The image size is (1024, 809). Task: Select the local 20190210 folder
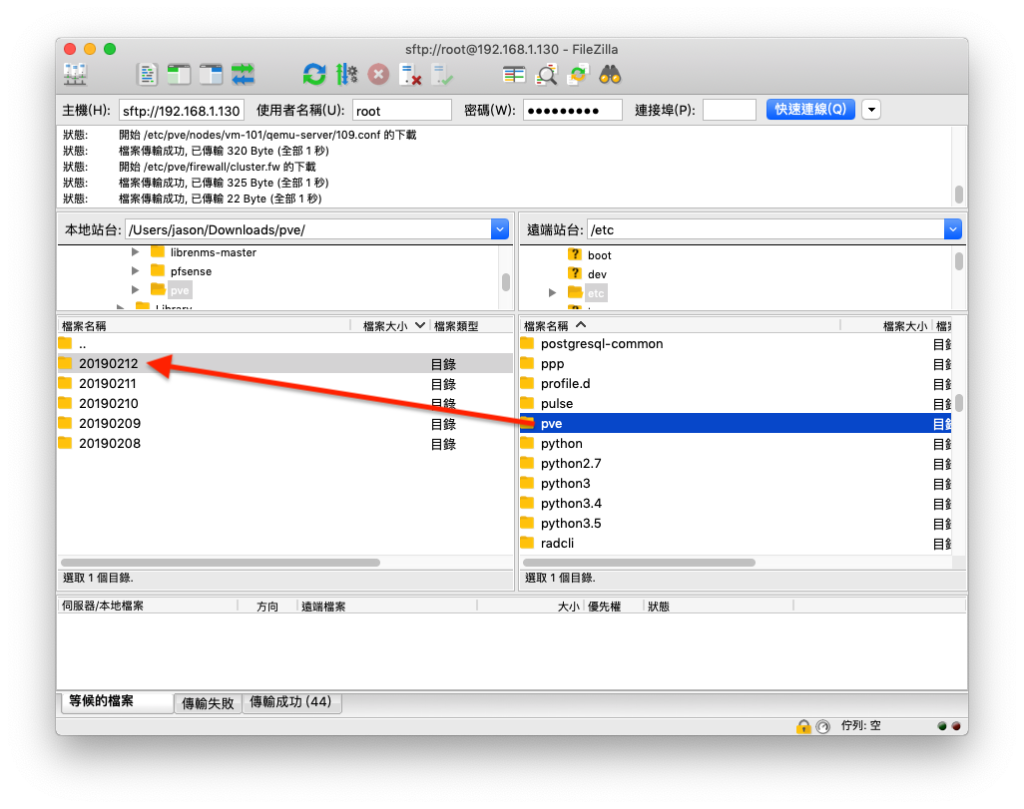click(x=285, y=404)
